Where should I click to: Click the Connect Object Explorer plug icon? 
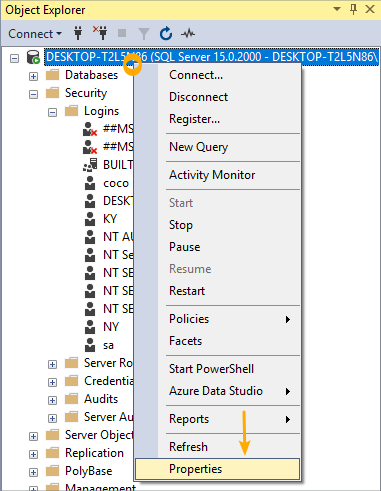(78, 33)
